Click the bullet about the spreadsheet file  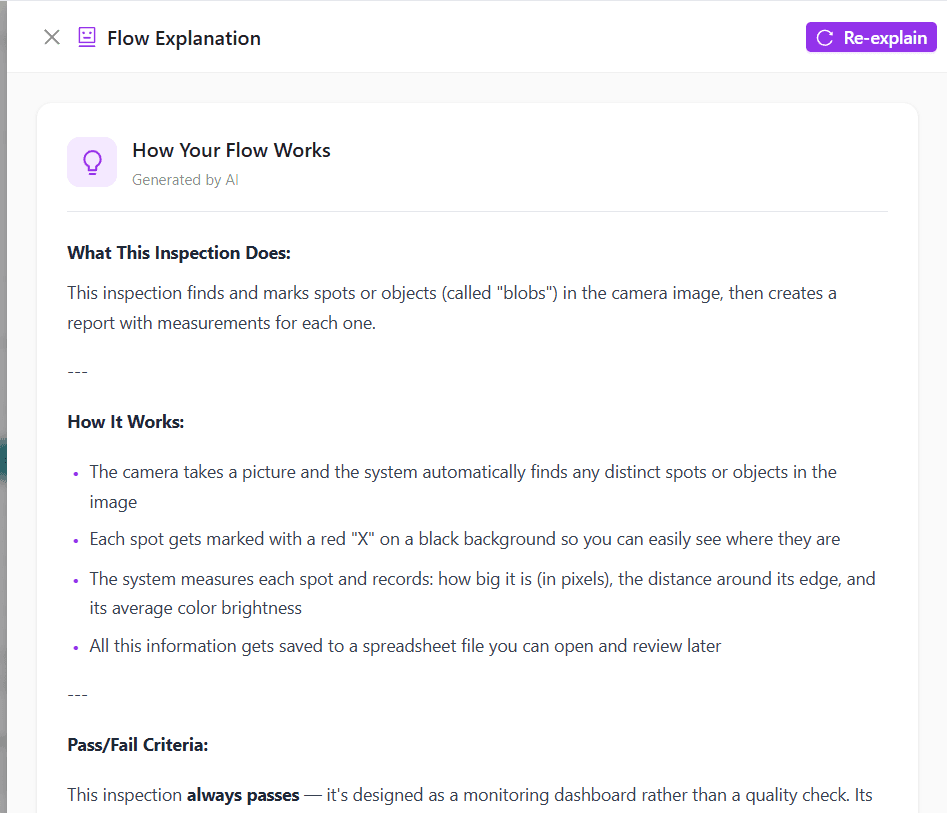point(405,646)
